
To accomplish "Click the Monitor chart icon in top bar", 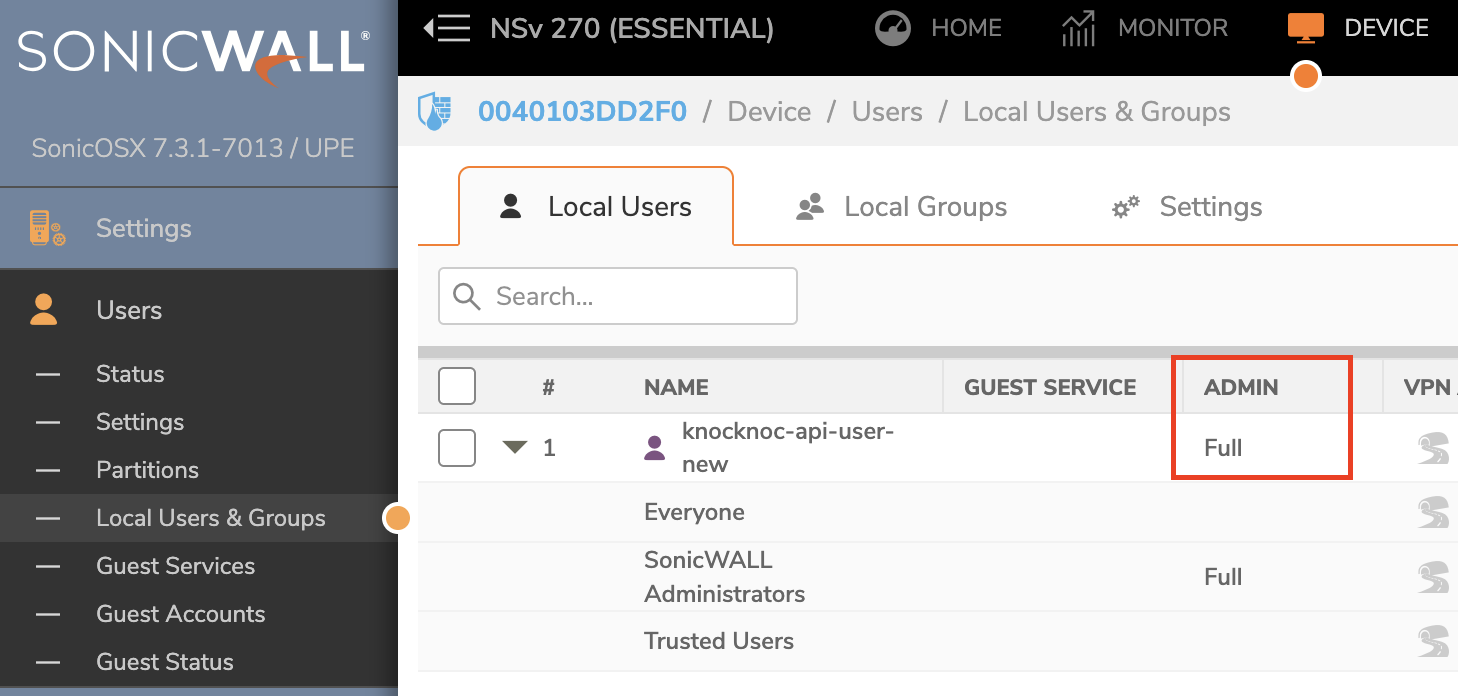I will (x=1078, y=28).
